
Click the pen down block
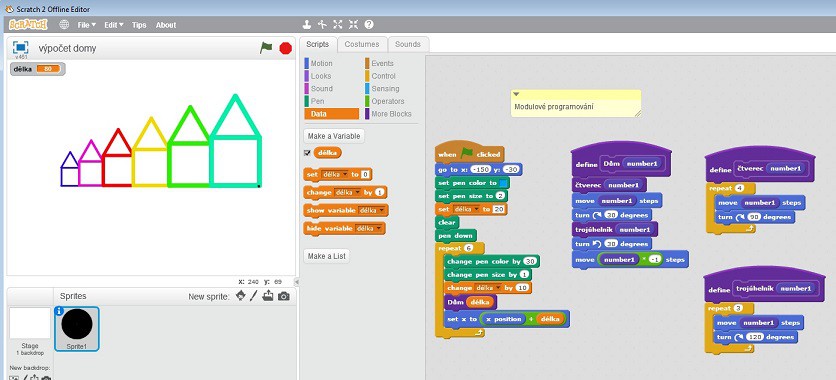[456, 236]
